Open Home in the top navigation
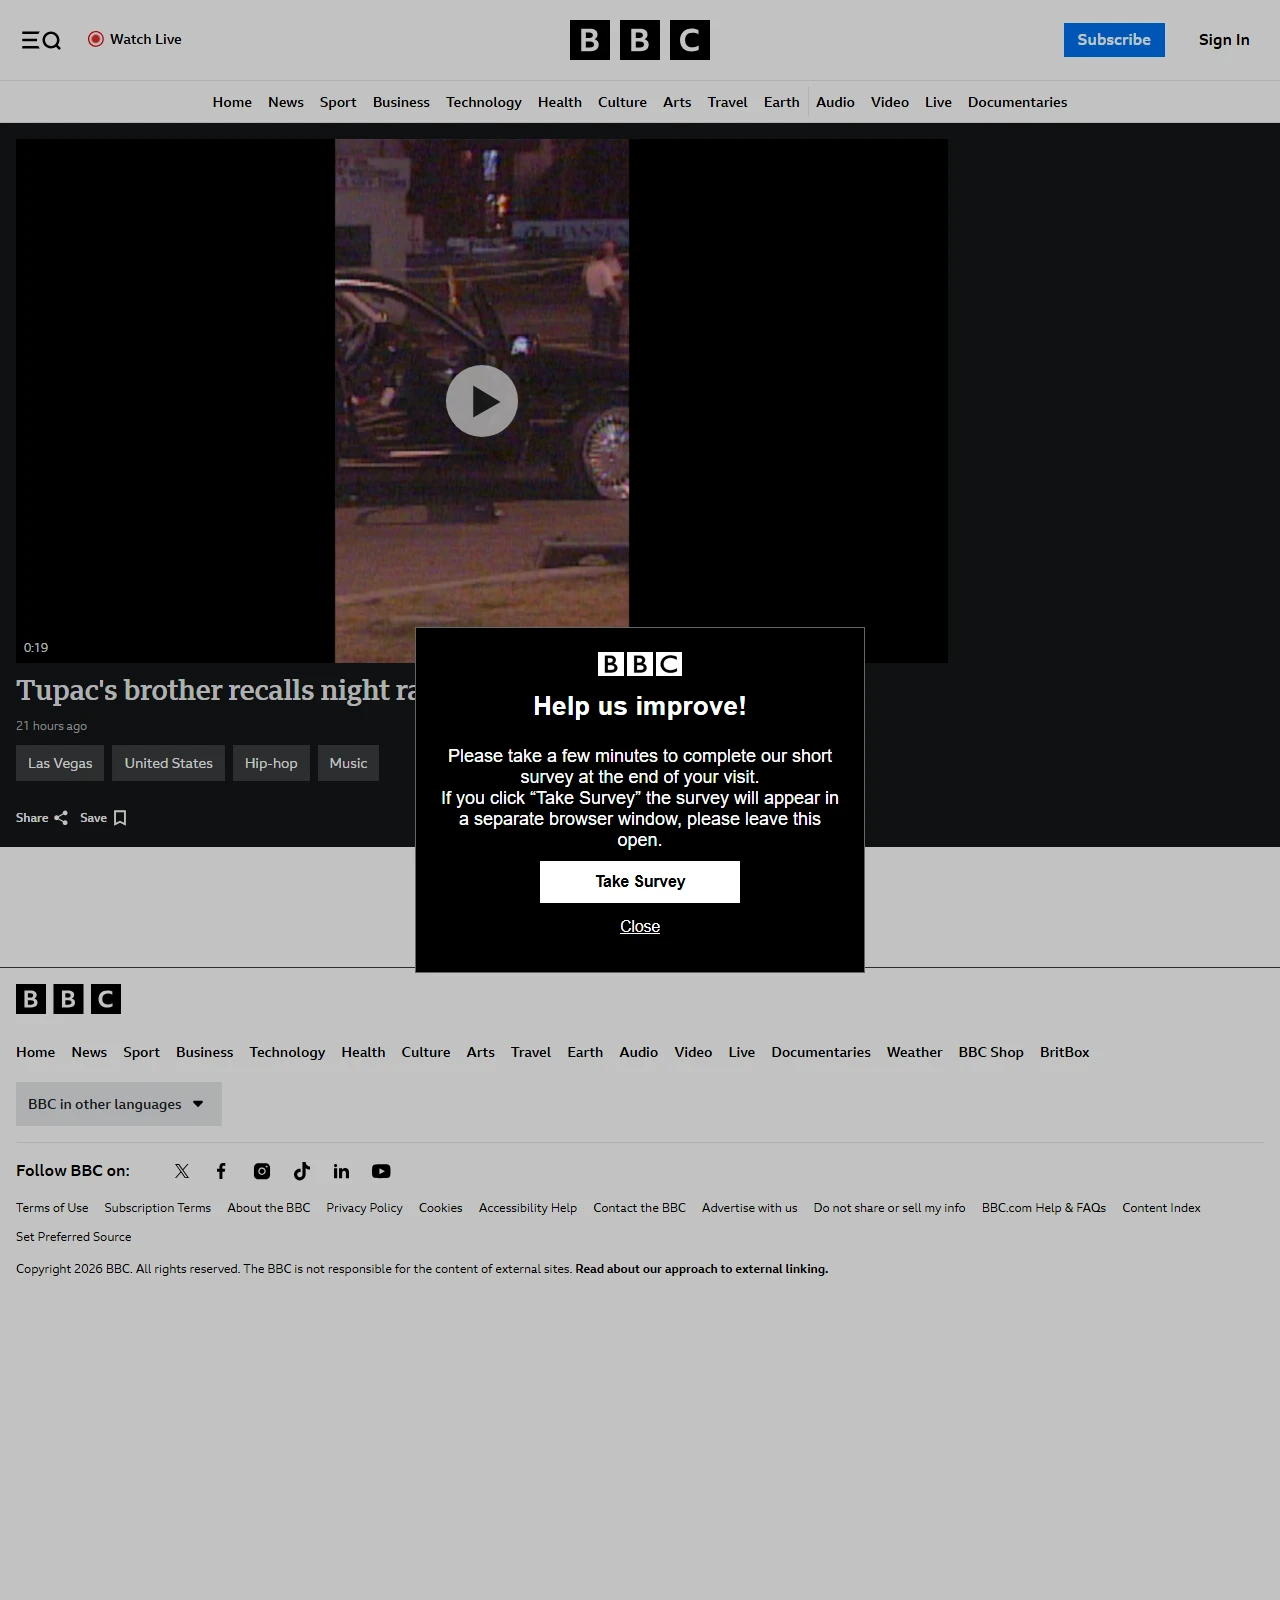 (232, 102)
